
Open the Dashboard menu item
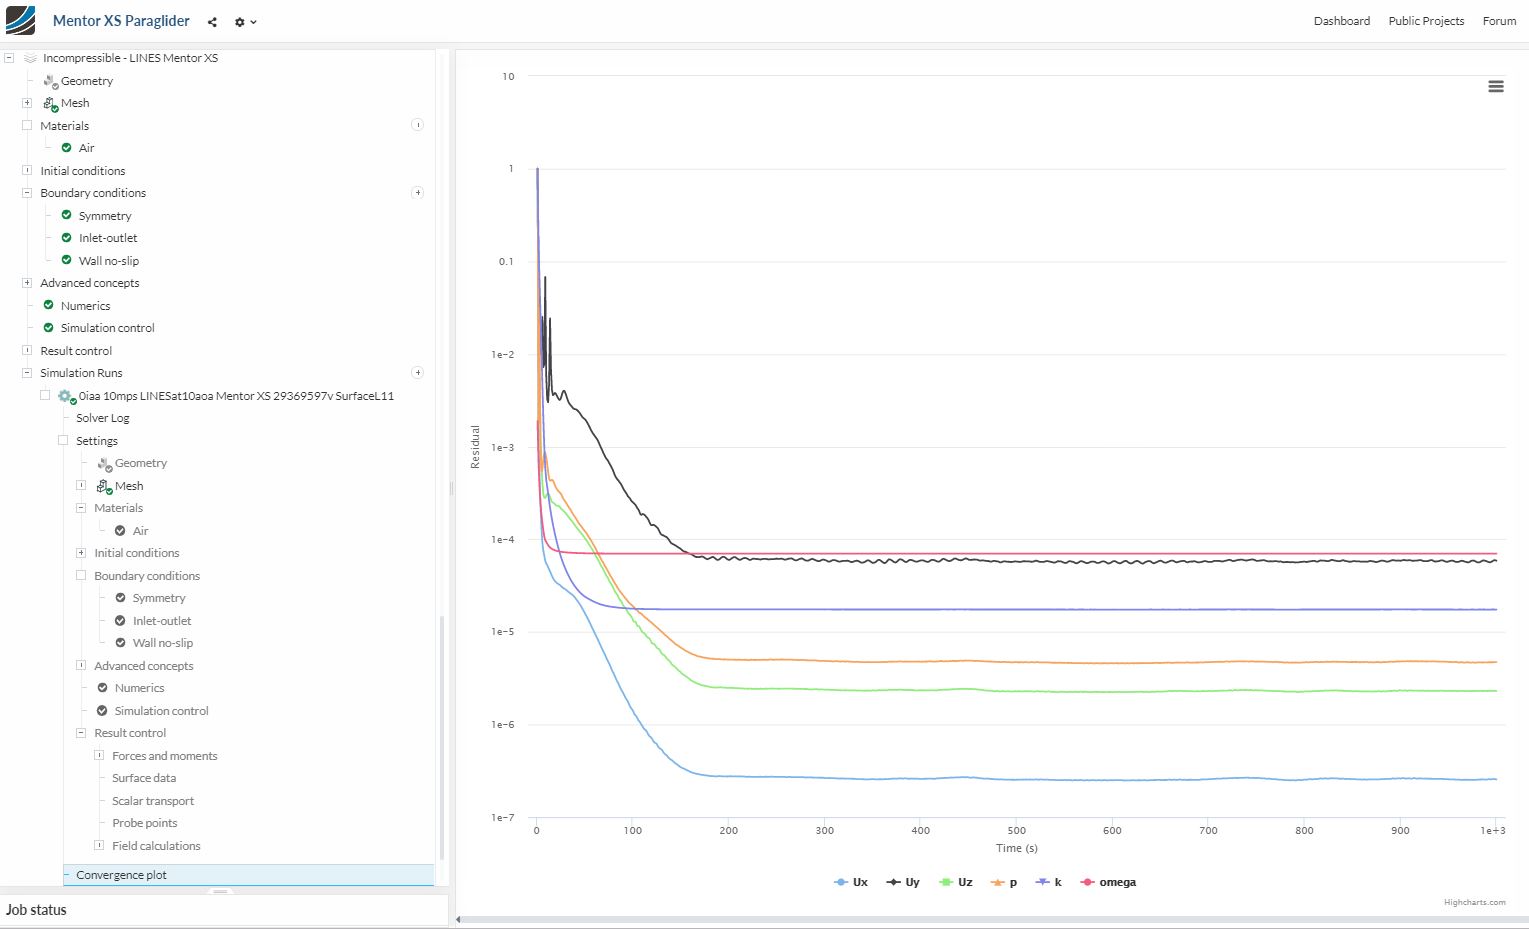pos(1342,21)
